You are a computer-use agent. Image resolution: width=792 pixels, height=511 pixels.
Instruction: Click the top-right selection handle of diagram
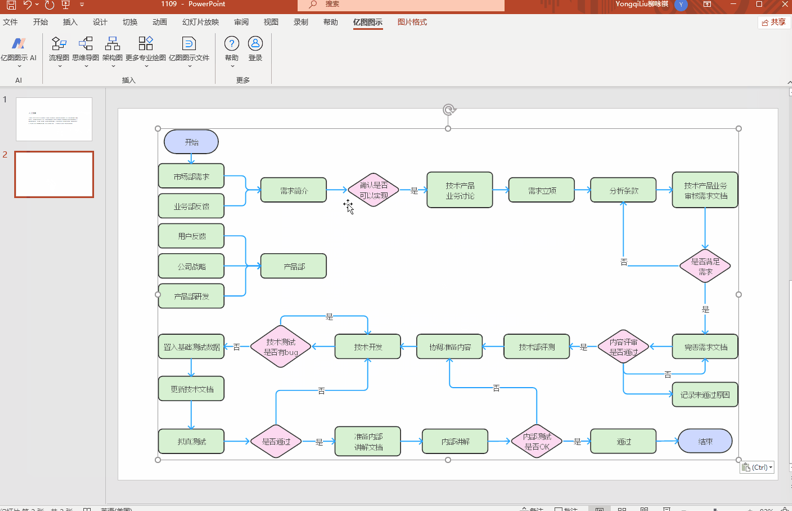coord(738,129)
